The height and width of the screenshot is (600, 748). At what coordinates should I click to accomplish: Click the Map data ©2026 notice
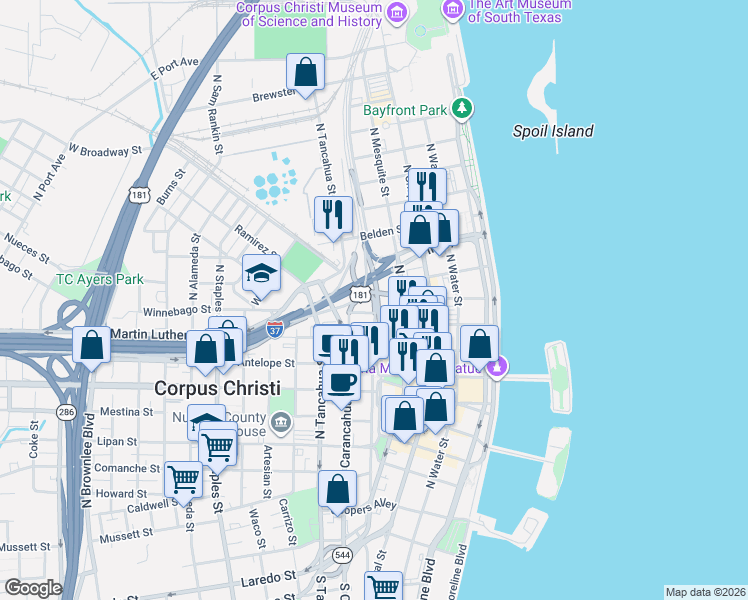tap(706, 592)
